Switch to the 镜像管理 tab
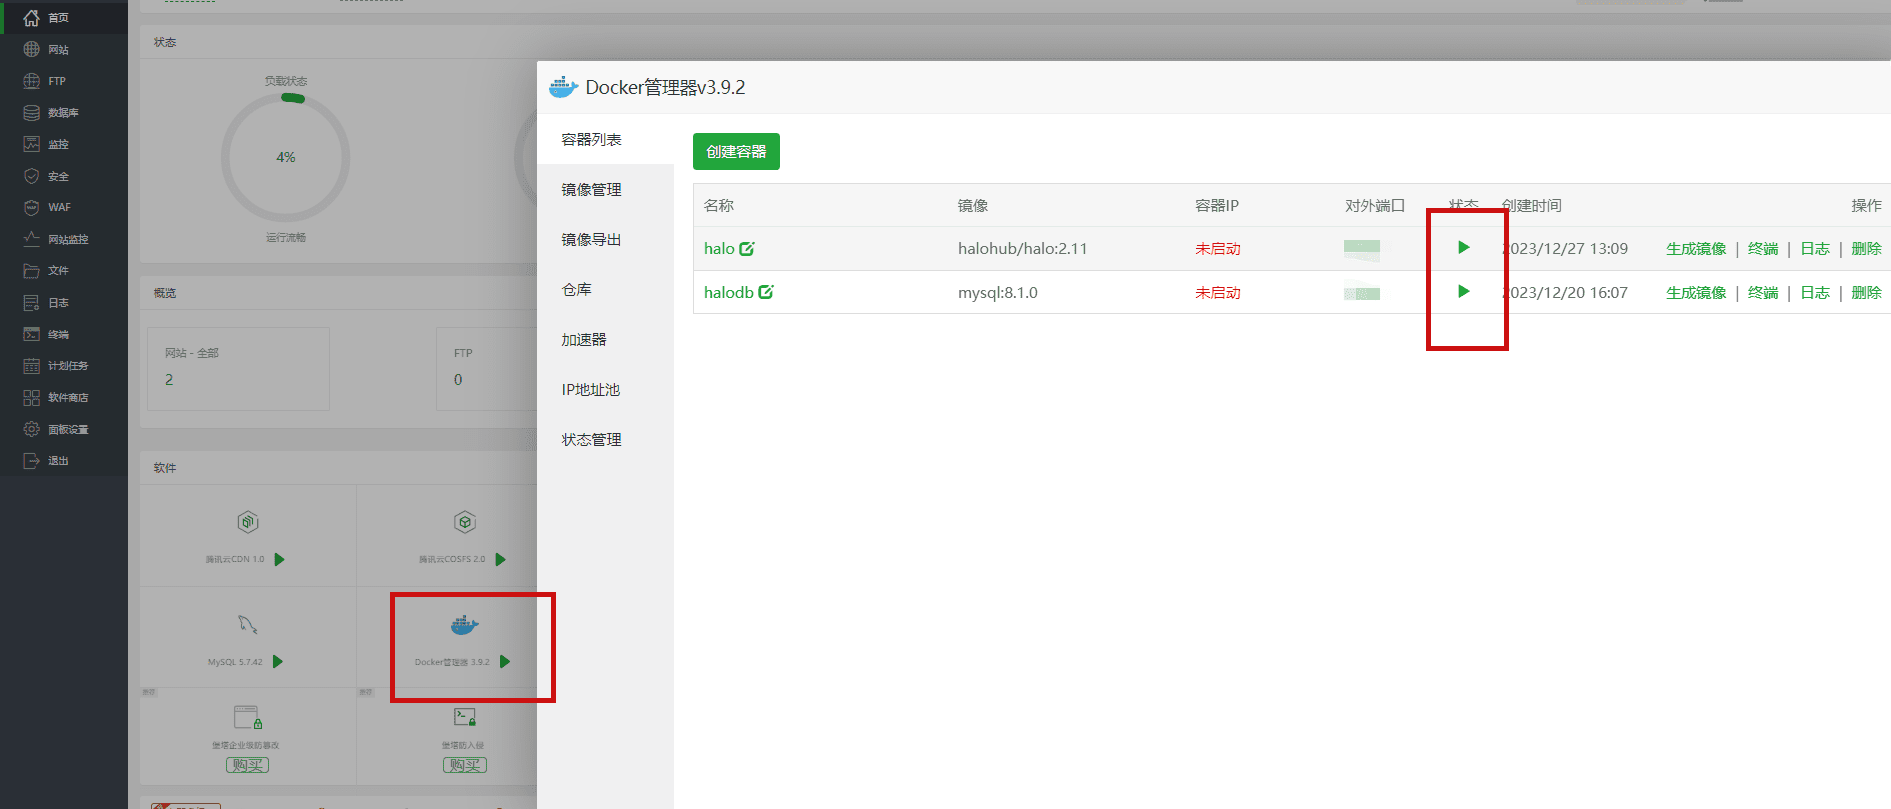1891x809 pixels. tap(591, 190)
